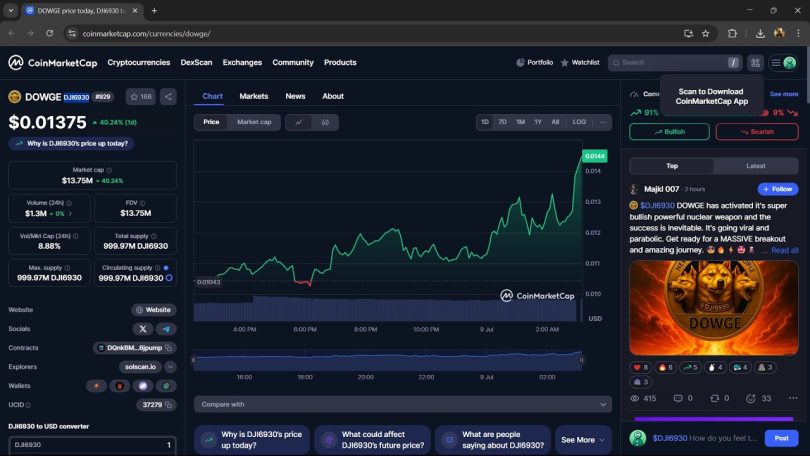
Task: Switch chart to candlestick view icon
Action: tap(325, 122)
